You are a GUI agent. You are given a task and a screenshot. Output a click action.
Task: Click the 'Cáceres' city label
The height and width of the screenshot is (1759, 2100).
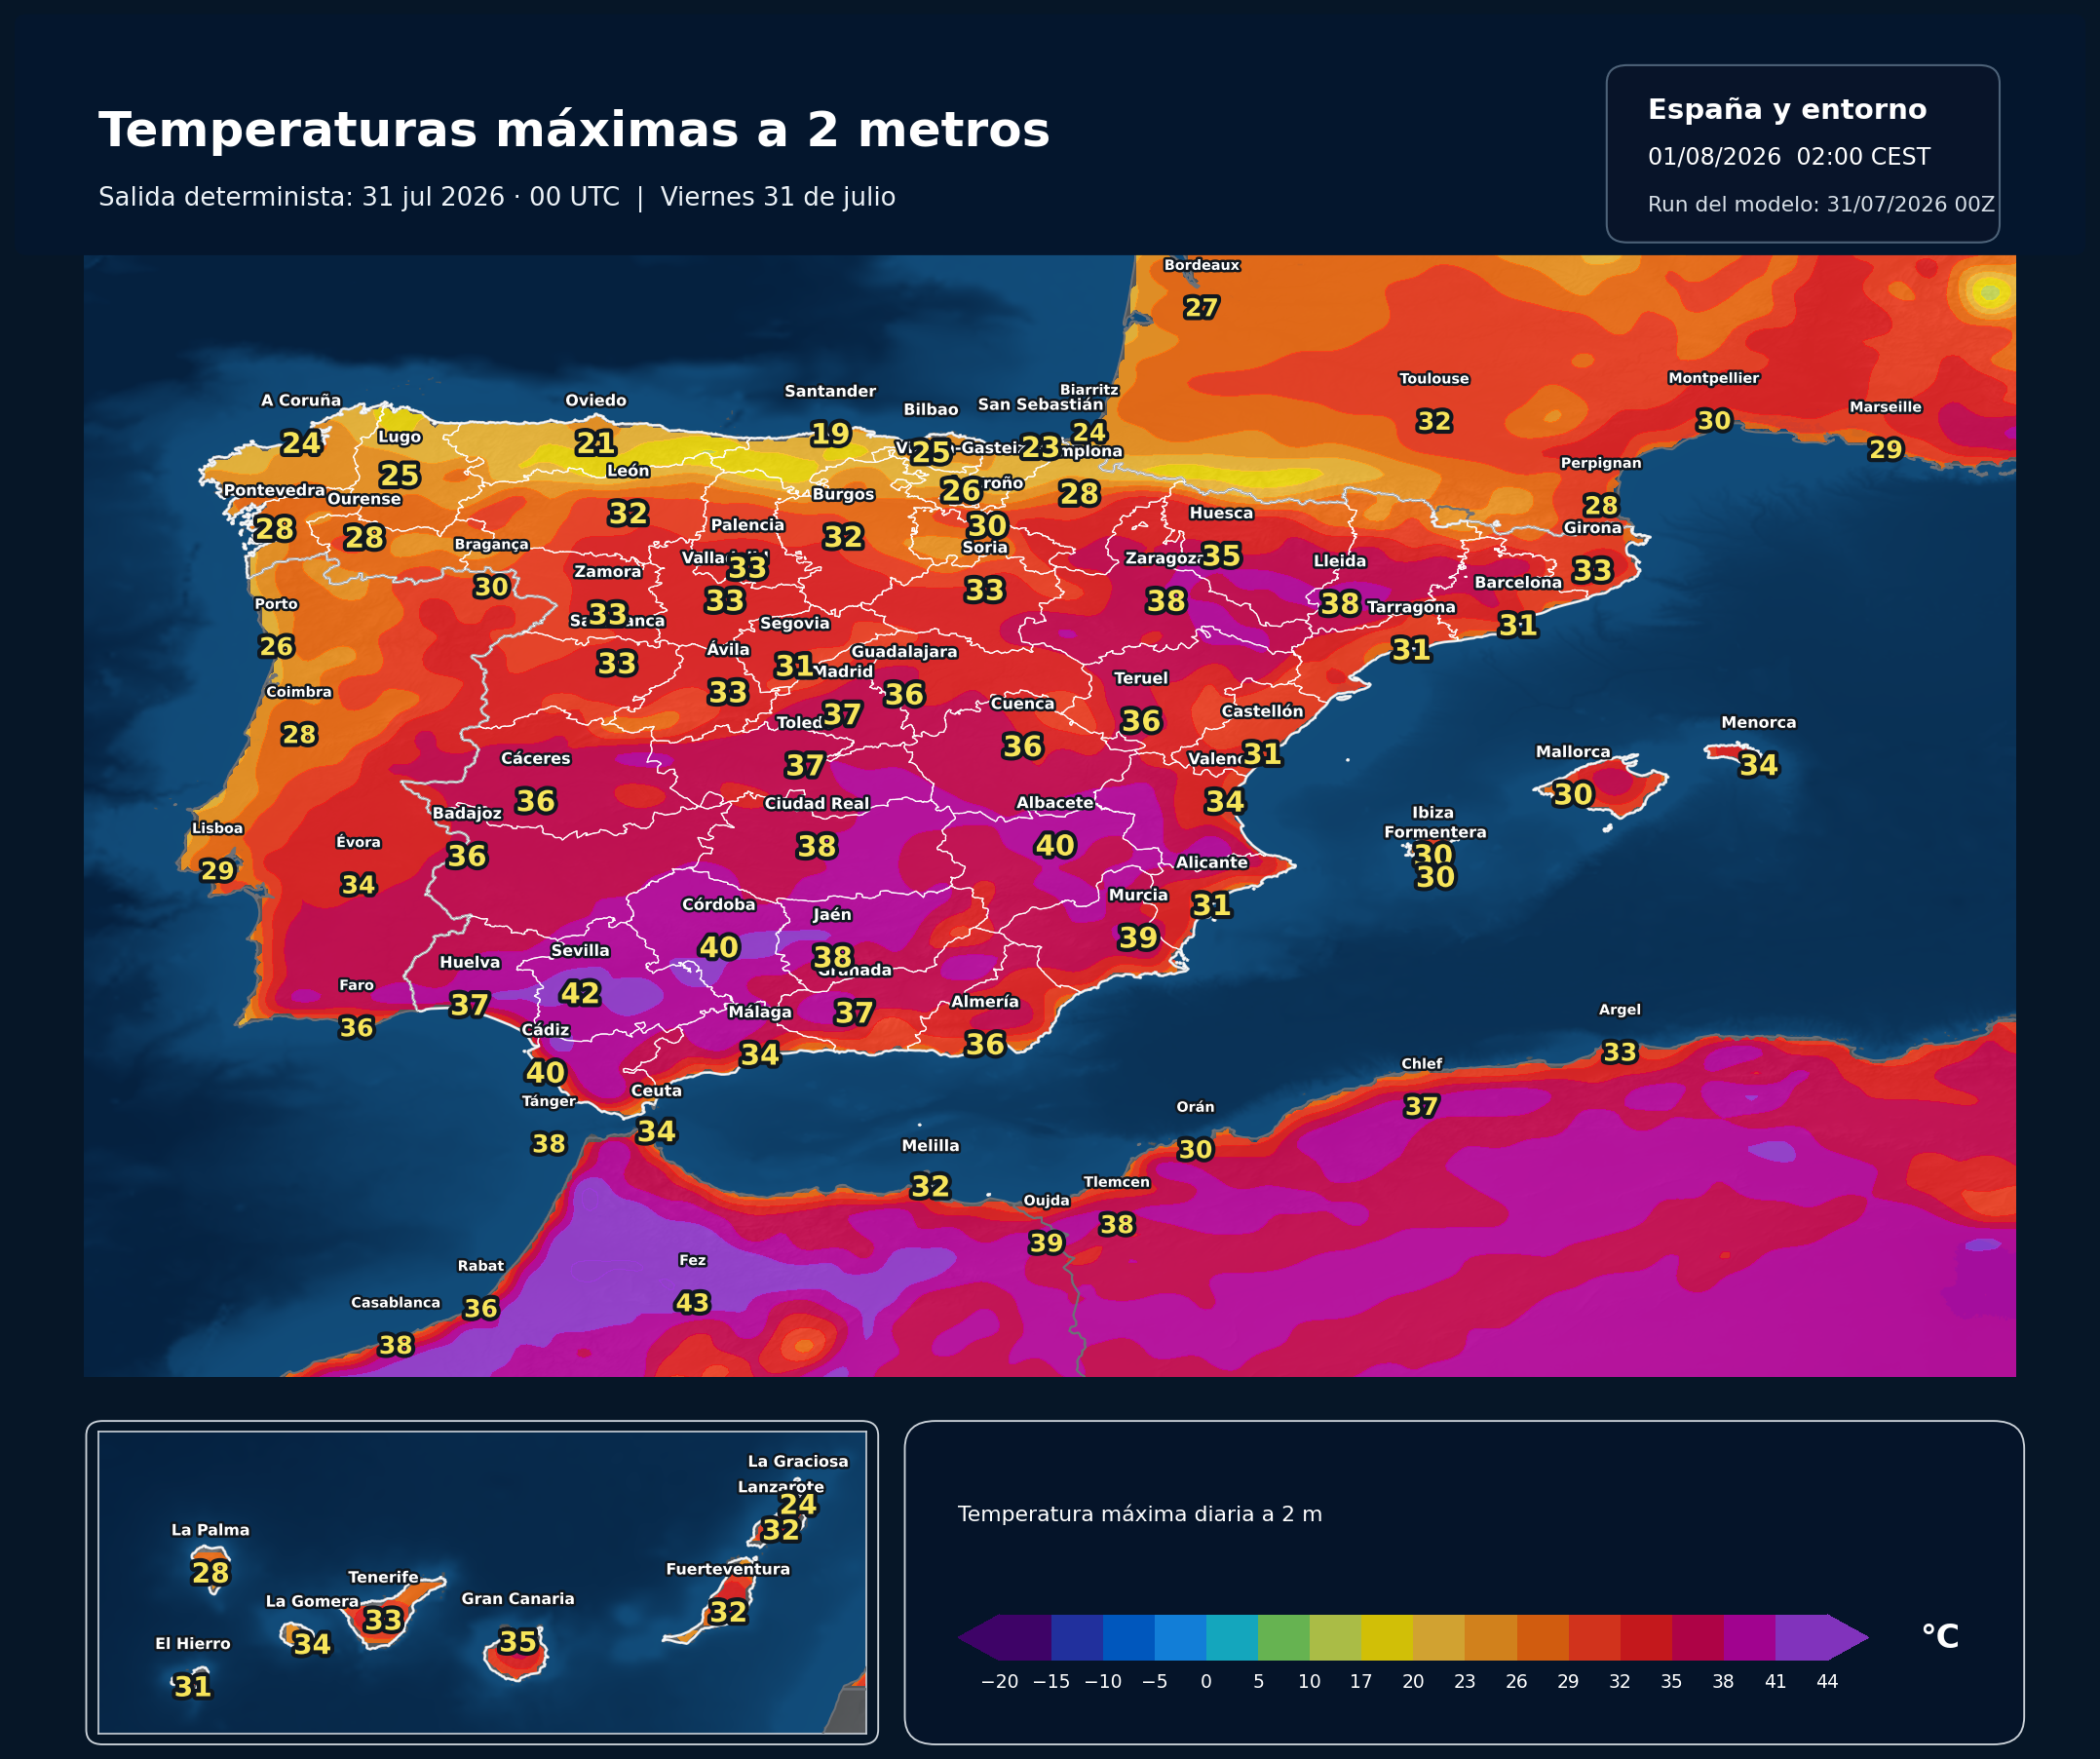tap(535, 758)
